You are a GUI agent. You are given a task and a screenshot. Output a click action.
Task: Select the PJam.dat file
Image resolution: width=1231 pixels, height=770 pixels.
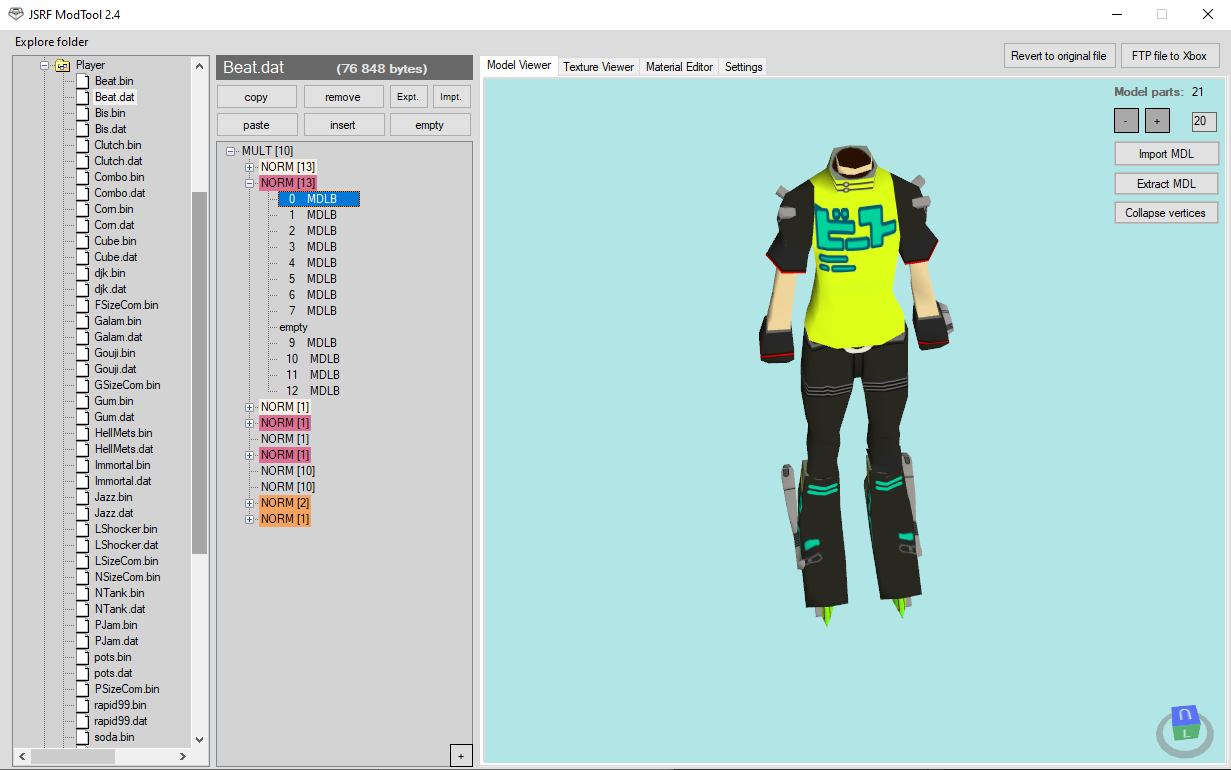point(117,641)
